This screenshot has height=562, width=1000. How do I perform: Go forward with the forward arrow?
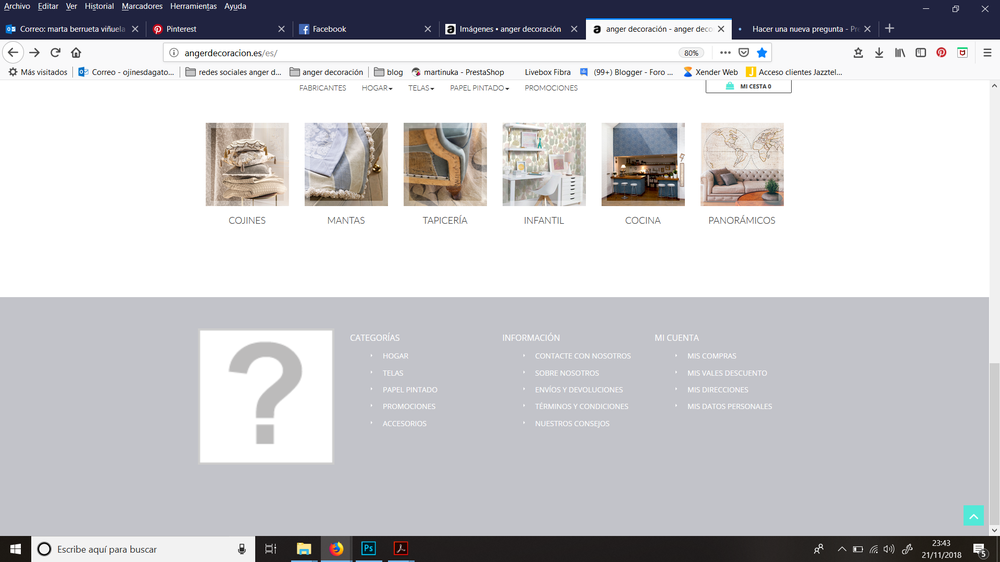[x=34, y=53]
